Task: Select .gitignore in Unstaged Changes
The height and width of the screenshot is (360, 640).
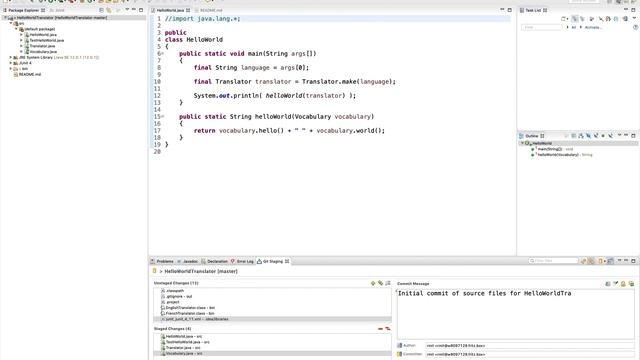Action: [x=176, y=297]
